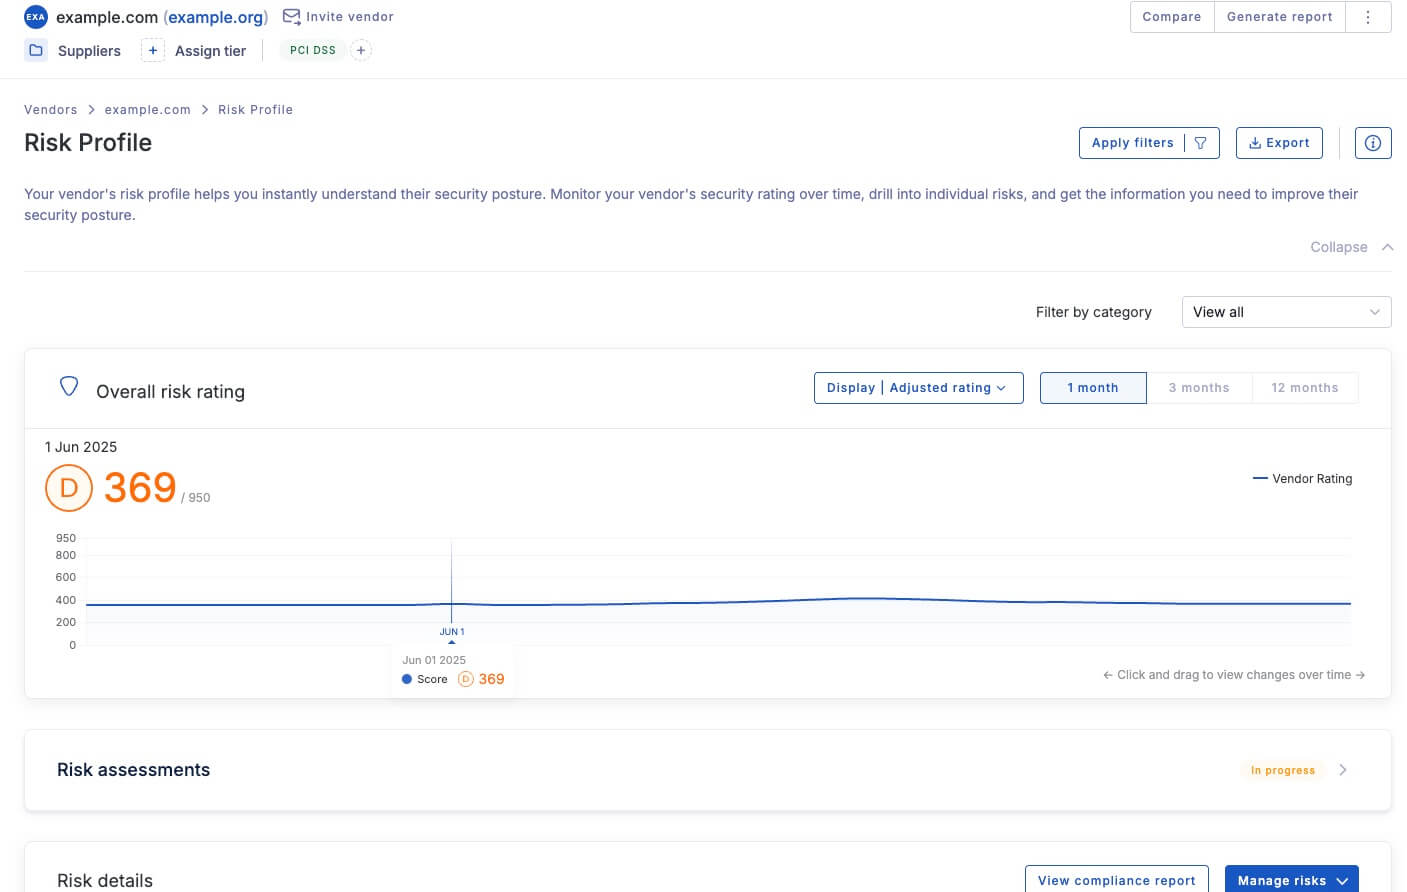The image size is (1407, 892).
Task: Click the orange D rating badge
Action: [x=68, y=488]
